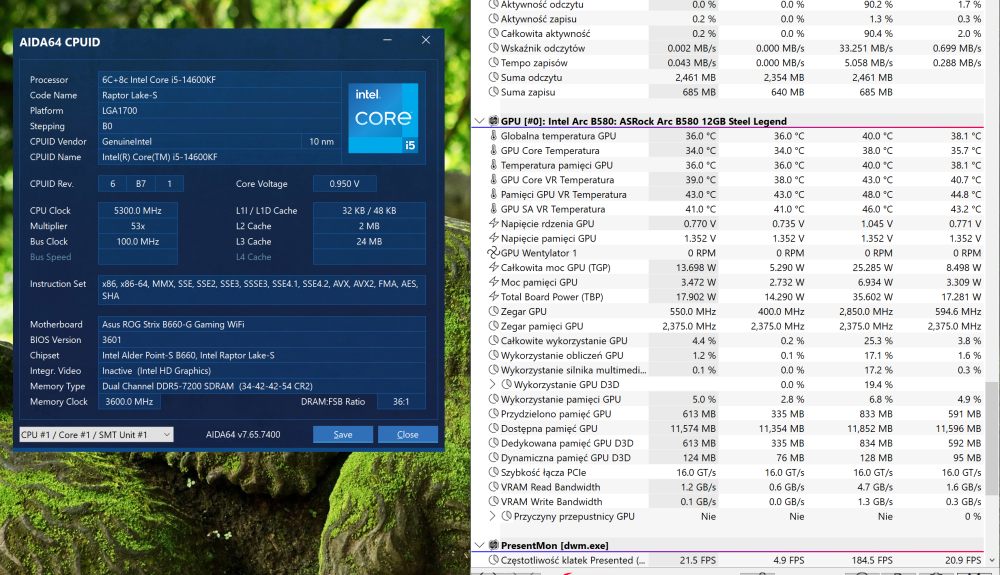Click circle icon next to Suma zapisu
The height and width of the screenshot is (575, 1000).
point(493,92)
